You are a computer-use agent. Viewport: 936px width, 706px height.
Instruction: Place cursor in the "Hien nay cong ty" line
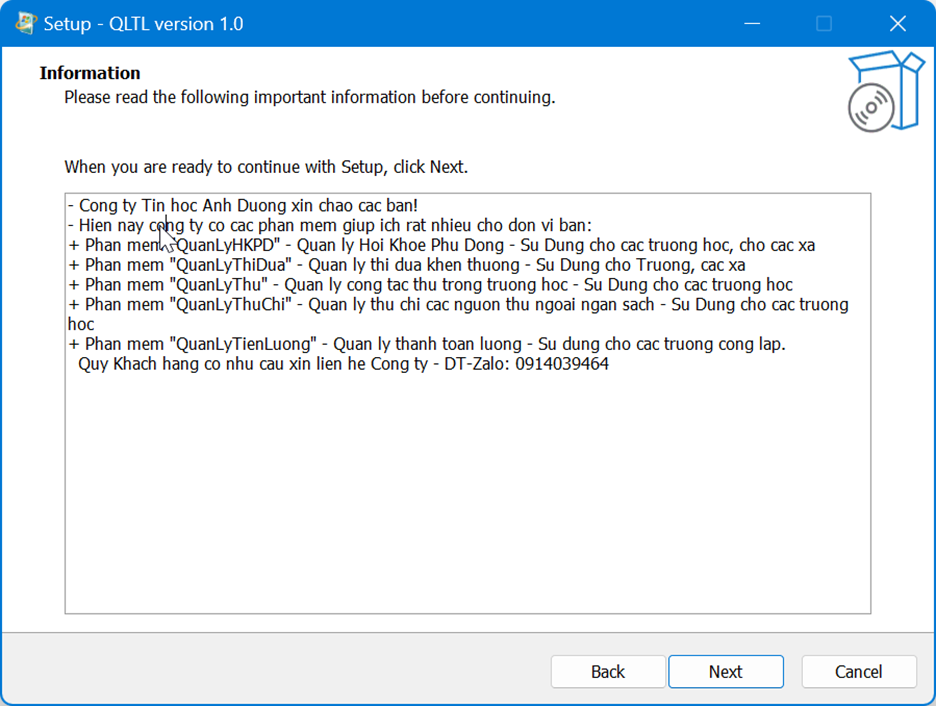coord(340,225)
